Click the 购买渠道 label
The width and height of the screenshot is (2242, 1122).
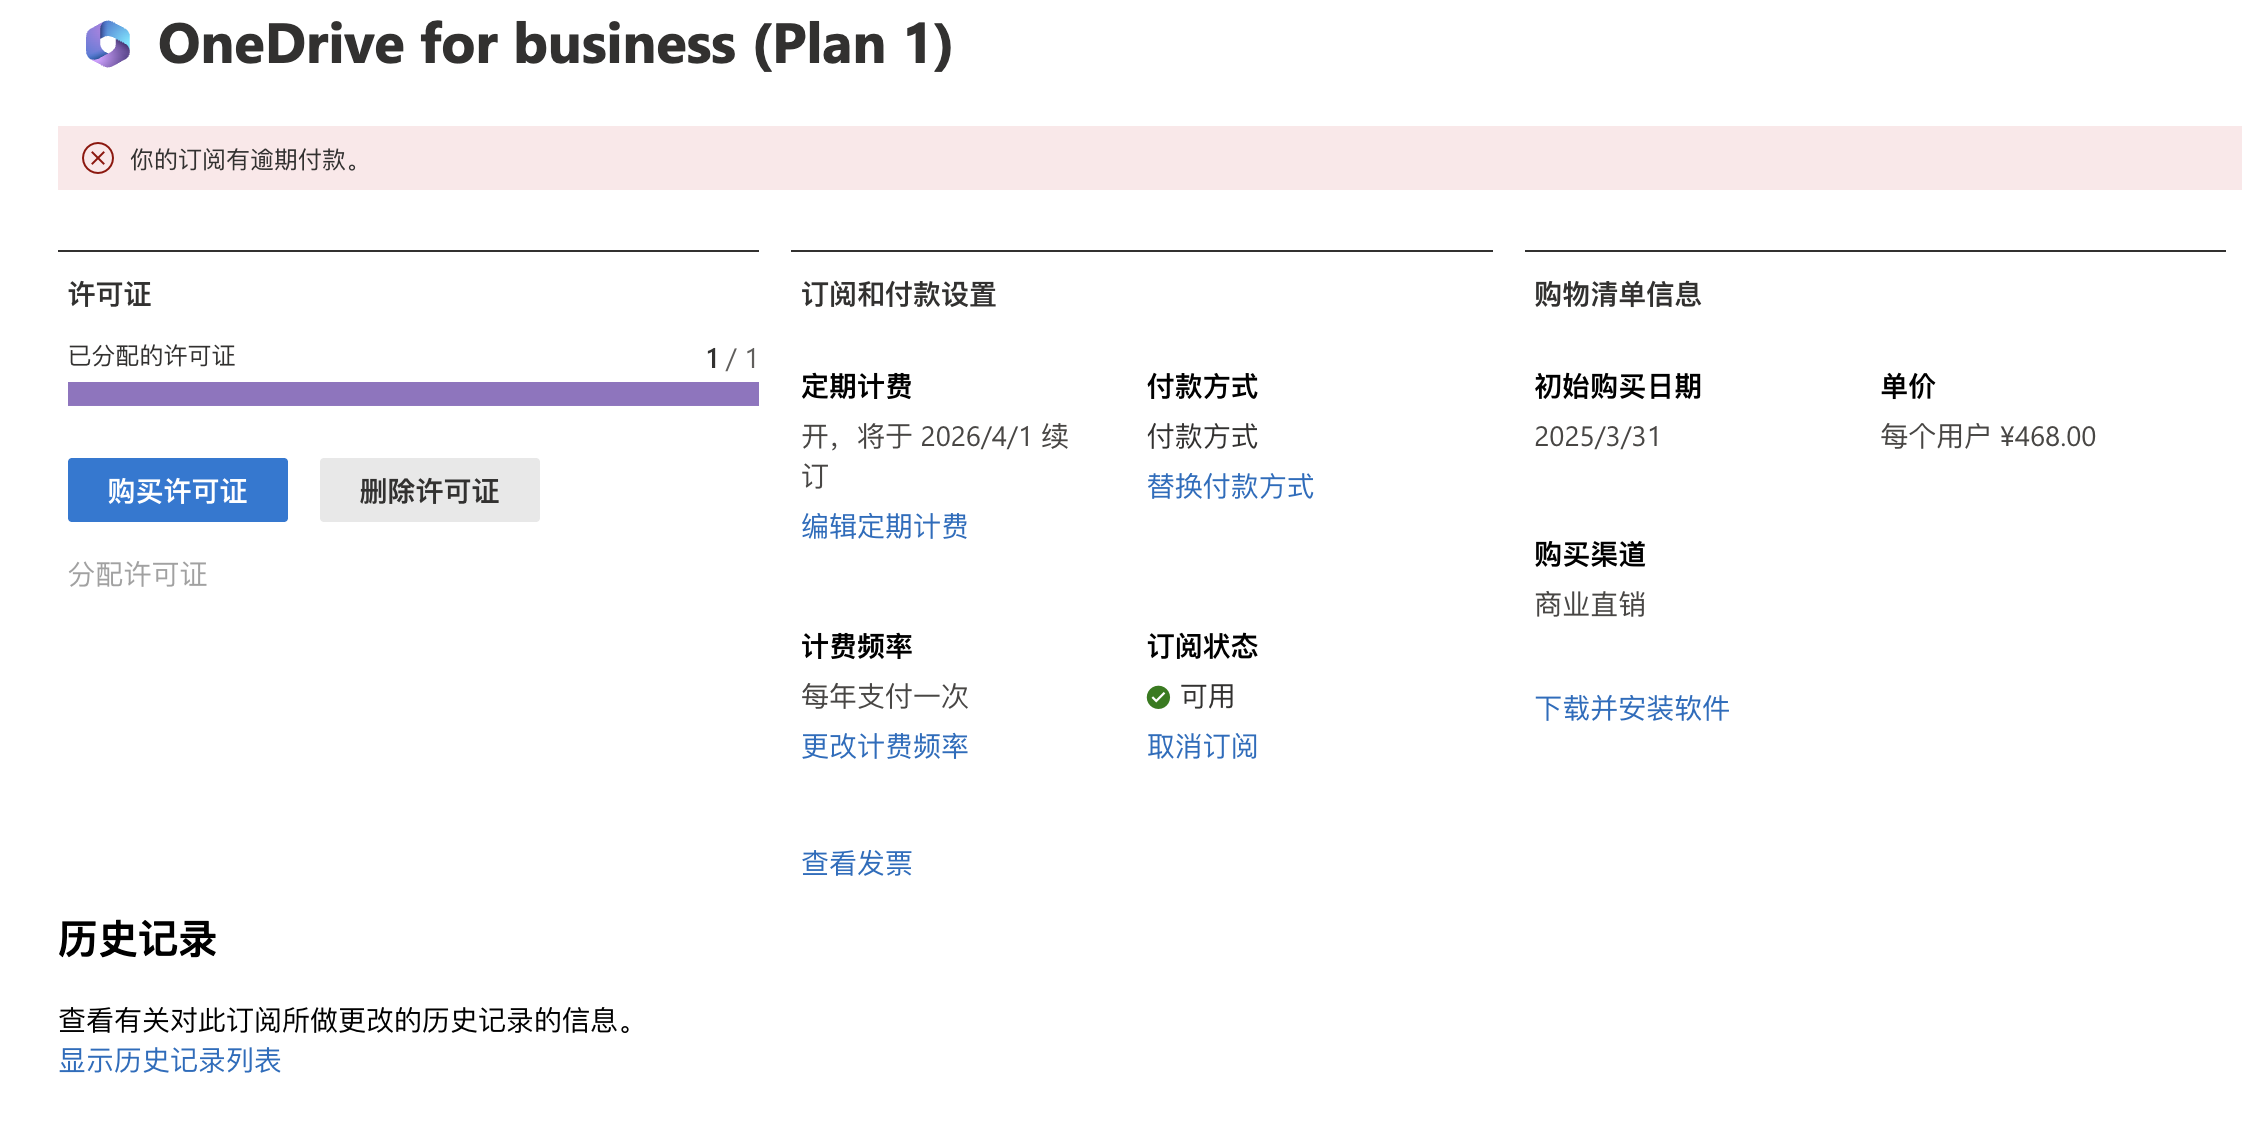pos(1590,554)
